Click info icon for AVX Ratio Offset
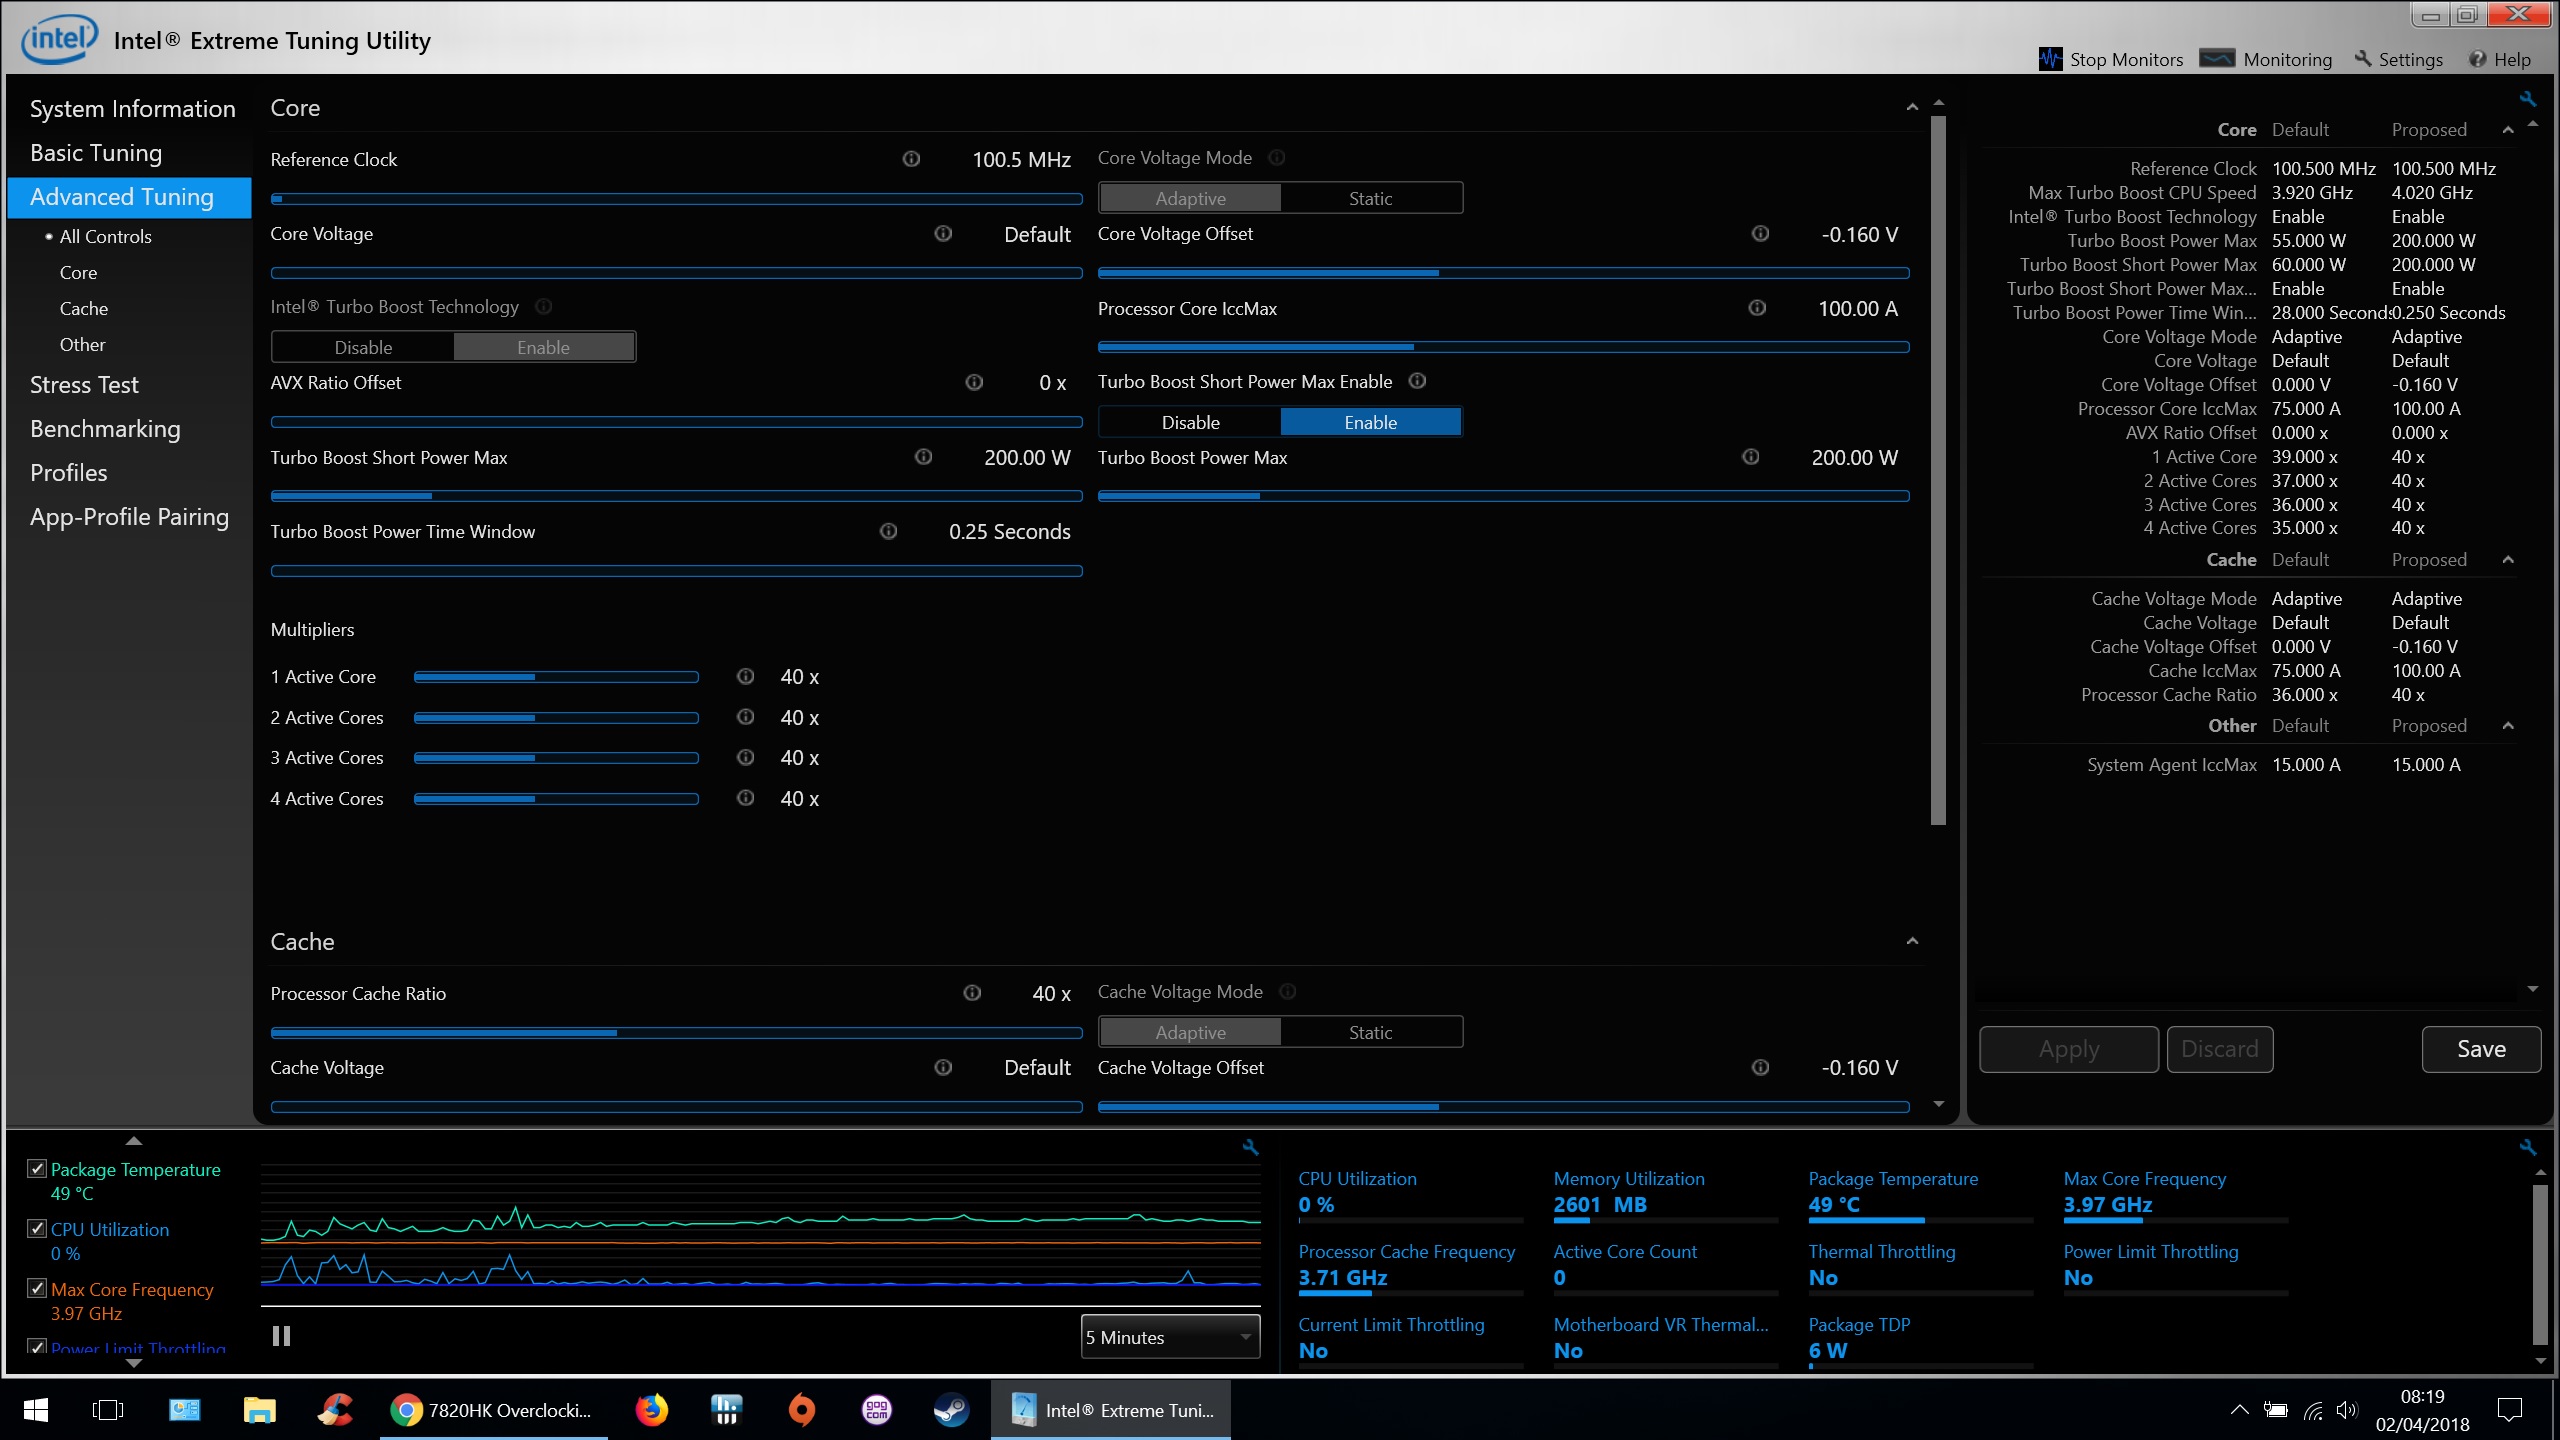Screen dimensions: 2560x1440 pyautogui.click(x=974, y=382)
